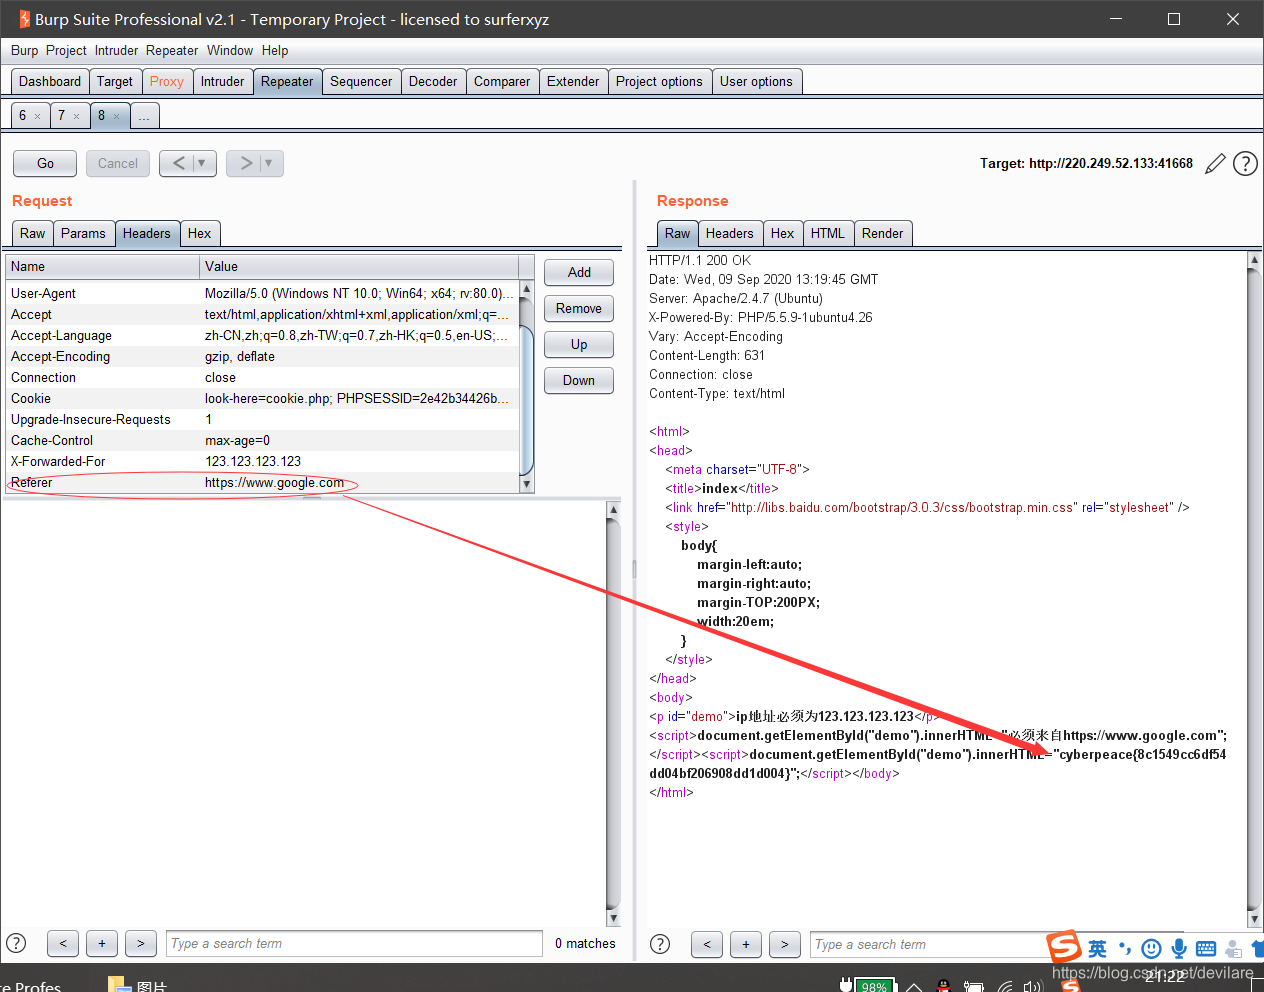Switch to the Dashboard tab
Screen dimensions: 1264x992
pyautogui.click(x=50, y=82)
